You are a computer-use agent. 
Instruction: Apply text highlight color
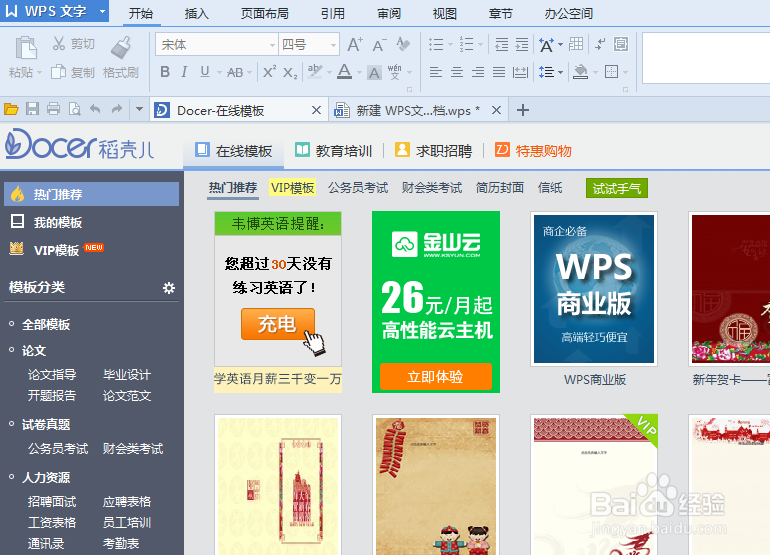315,72
